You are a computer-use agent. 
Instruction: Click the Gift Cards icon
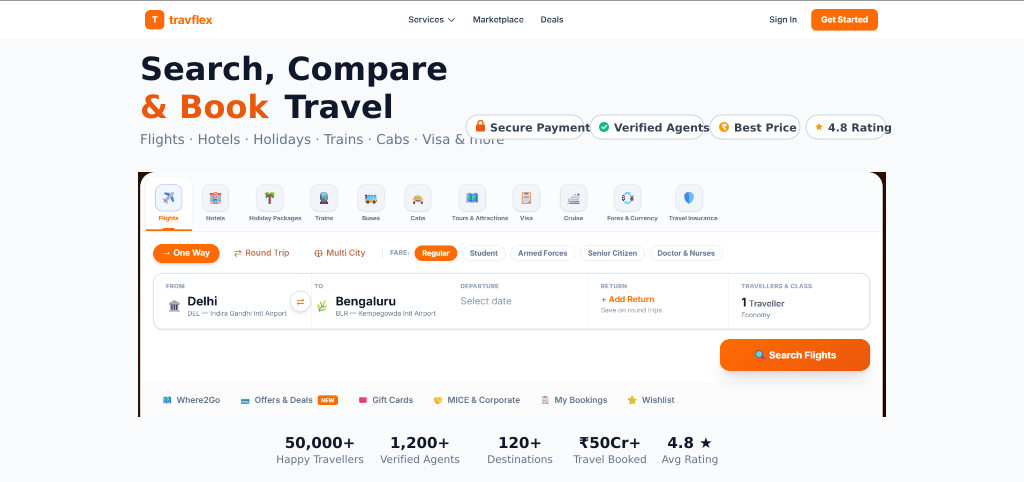click(363, 400)
